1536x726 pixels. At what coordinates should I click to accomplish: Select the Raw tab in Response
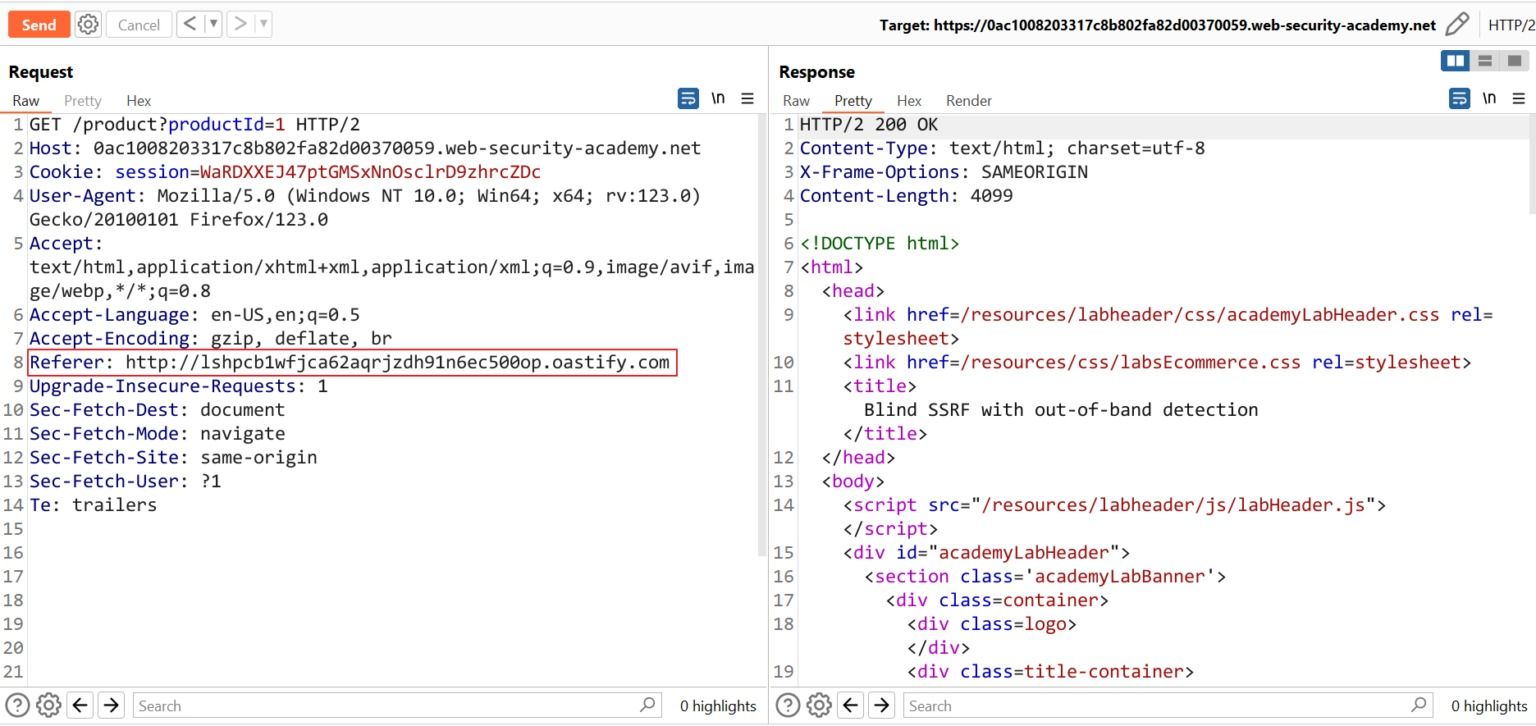796,100
